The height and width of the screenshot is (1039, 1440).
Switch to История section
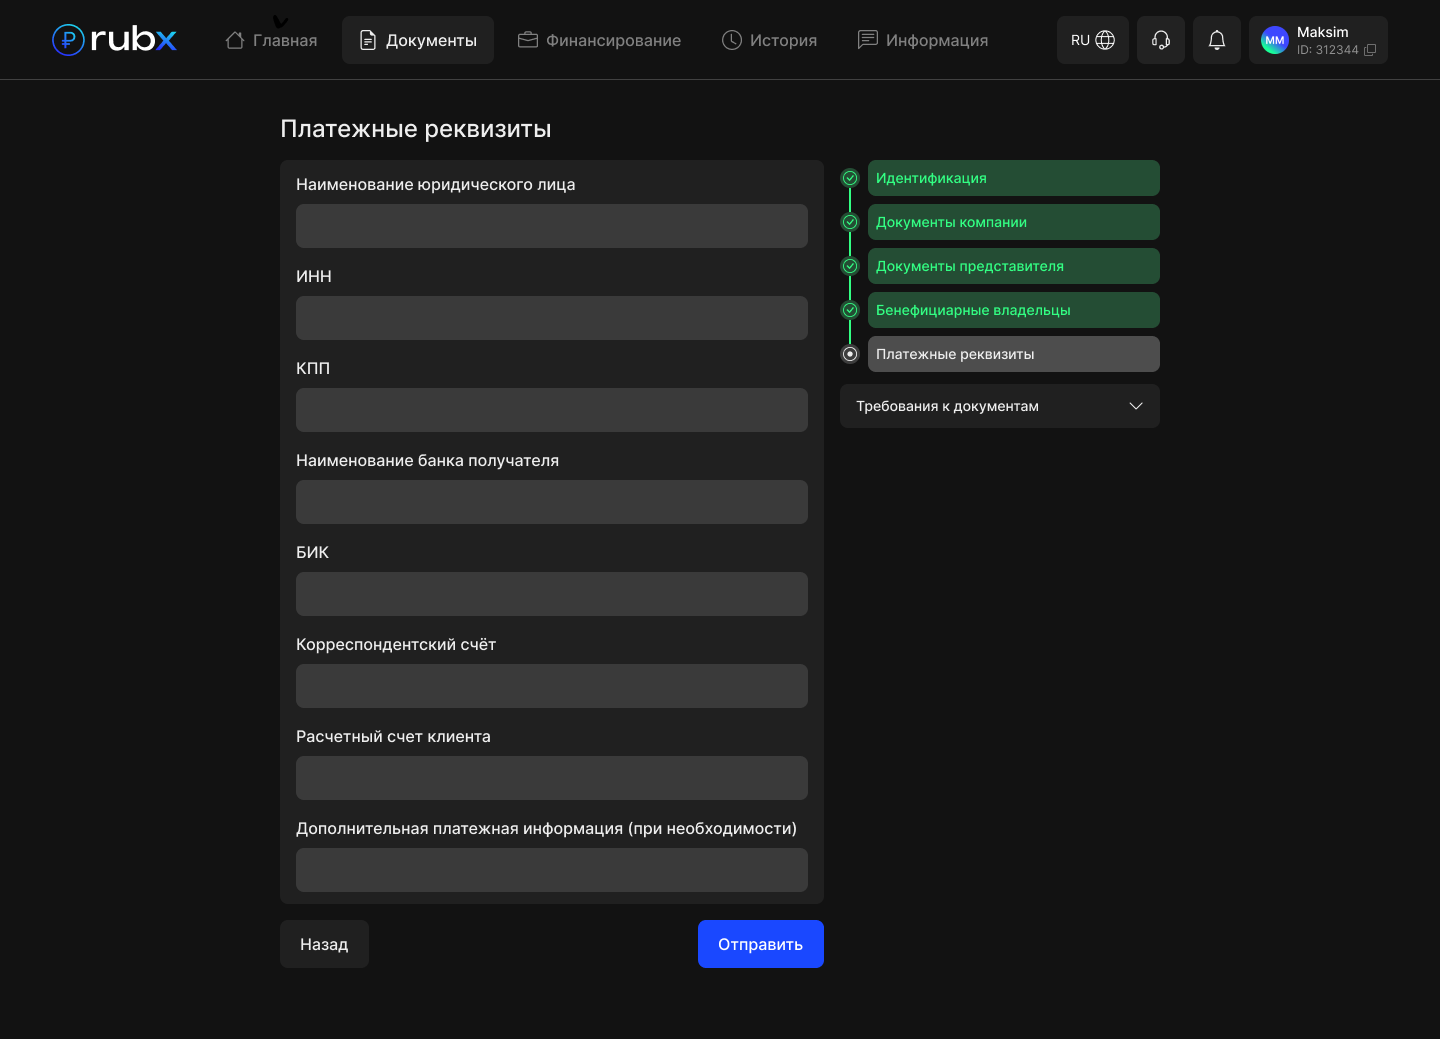pos(769,40)
